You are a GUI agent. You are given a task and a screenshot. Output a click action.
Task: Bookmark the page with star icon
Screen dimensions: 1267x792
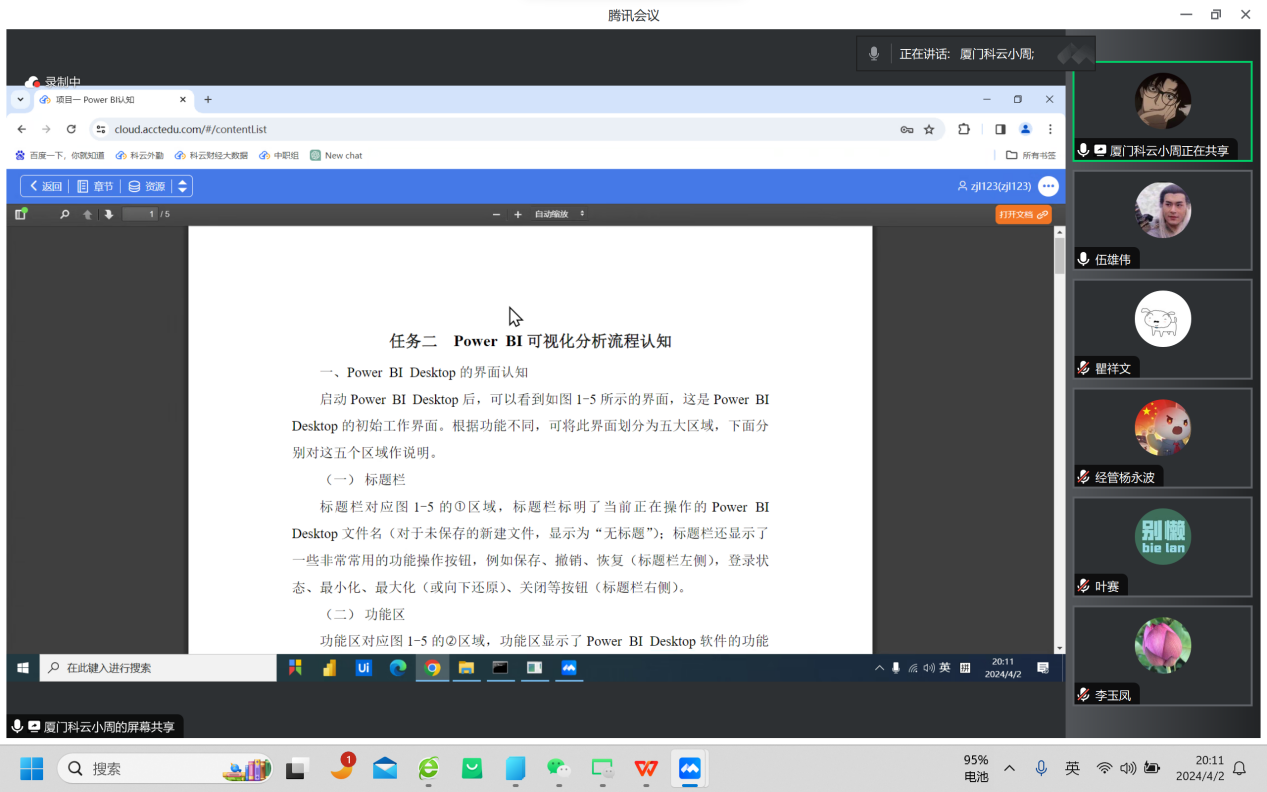tap(929, 129)
